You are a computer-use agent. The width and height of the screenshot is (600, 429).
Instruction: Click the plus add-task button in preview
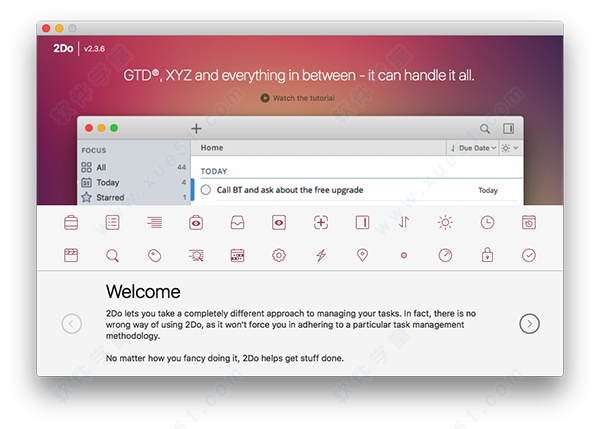click(x=196, y=128)
